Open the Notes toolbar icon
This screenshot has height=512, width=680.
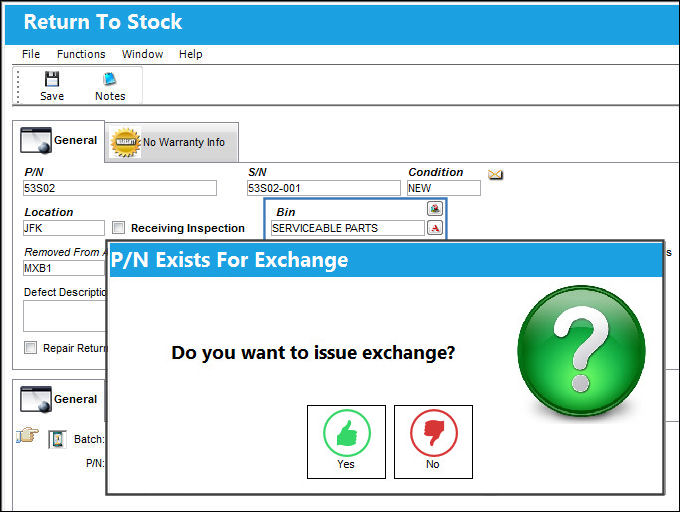coord(110,79)
